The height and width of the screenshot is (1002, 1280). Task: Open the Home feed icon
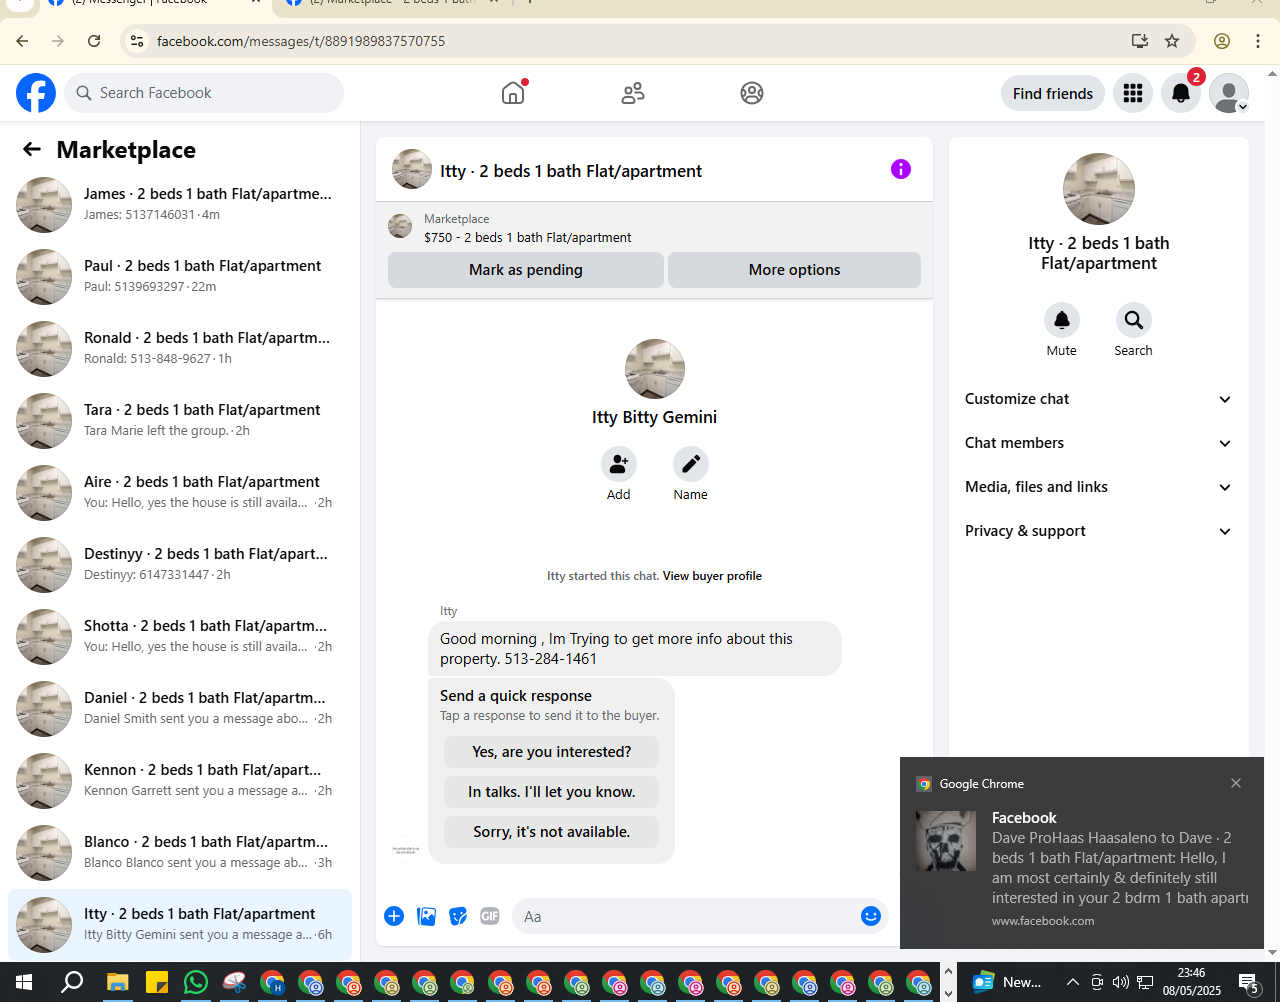513,93
